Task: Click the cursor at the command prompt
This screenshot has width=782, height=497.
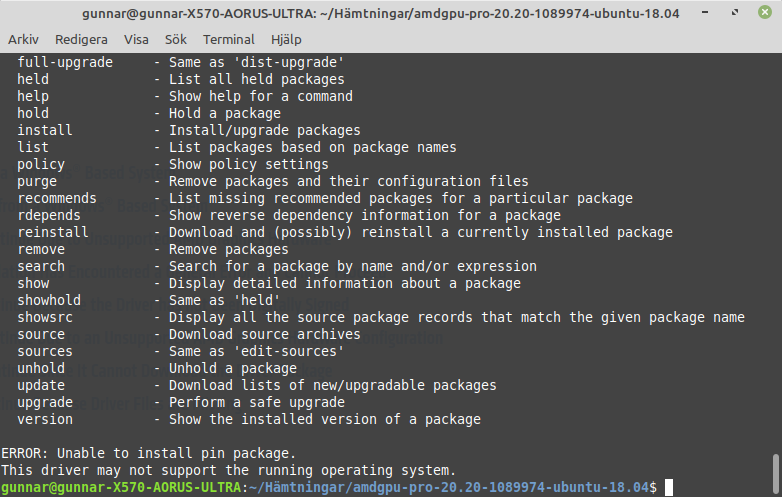Action: 669,487
